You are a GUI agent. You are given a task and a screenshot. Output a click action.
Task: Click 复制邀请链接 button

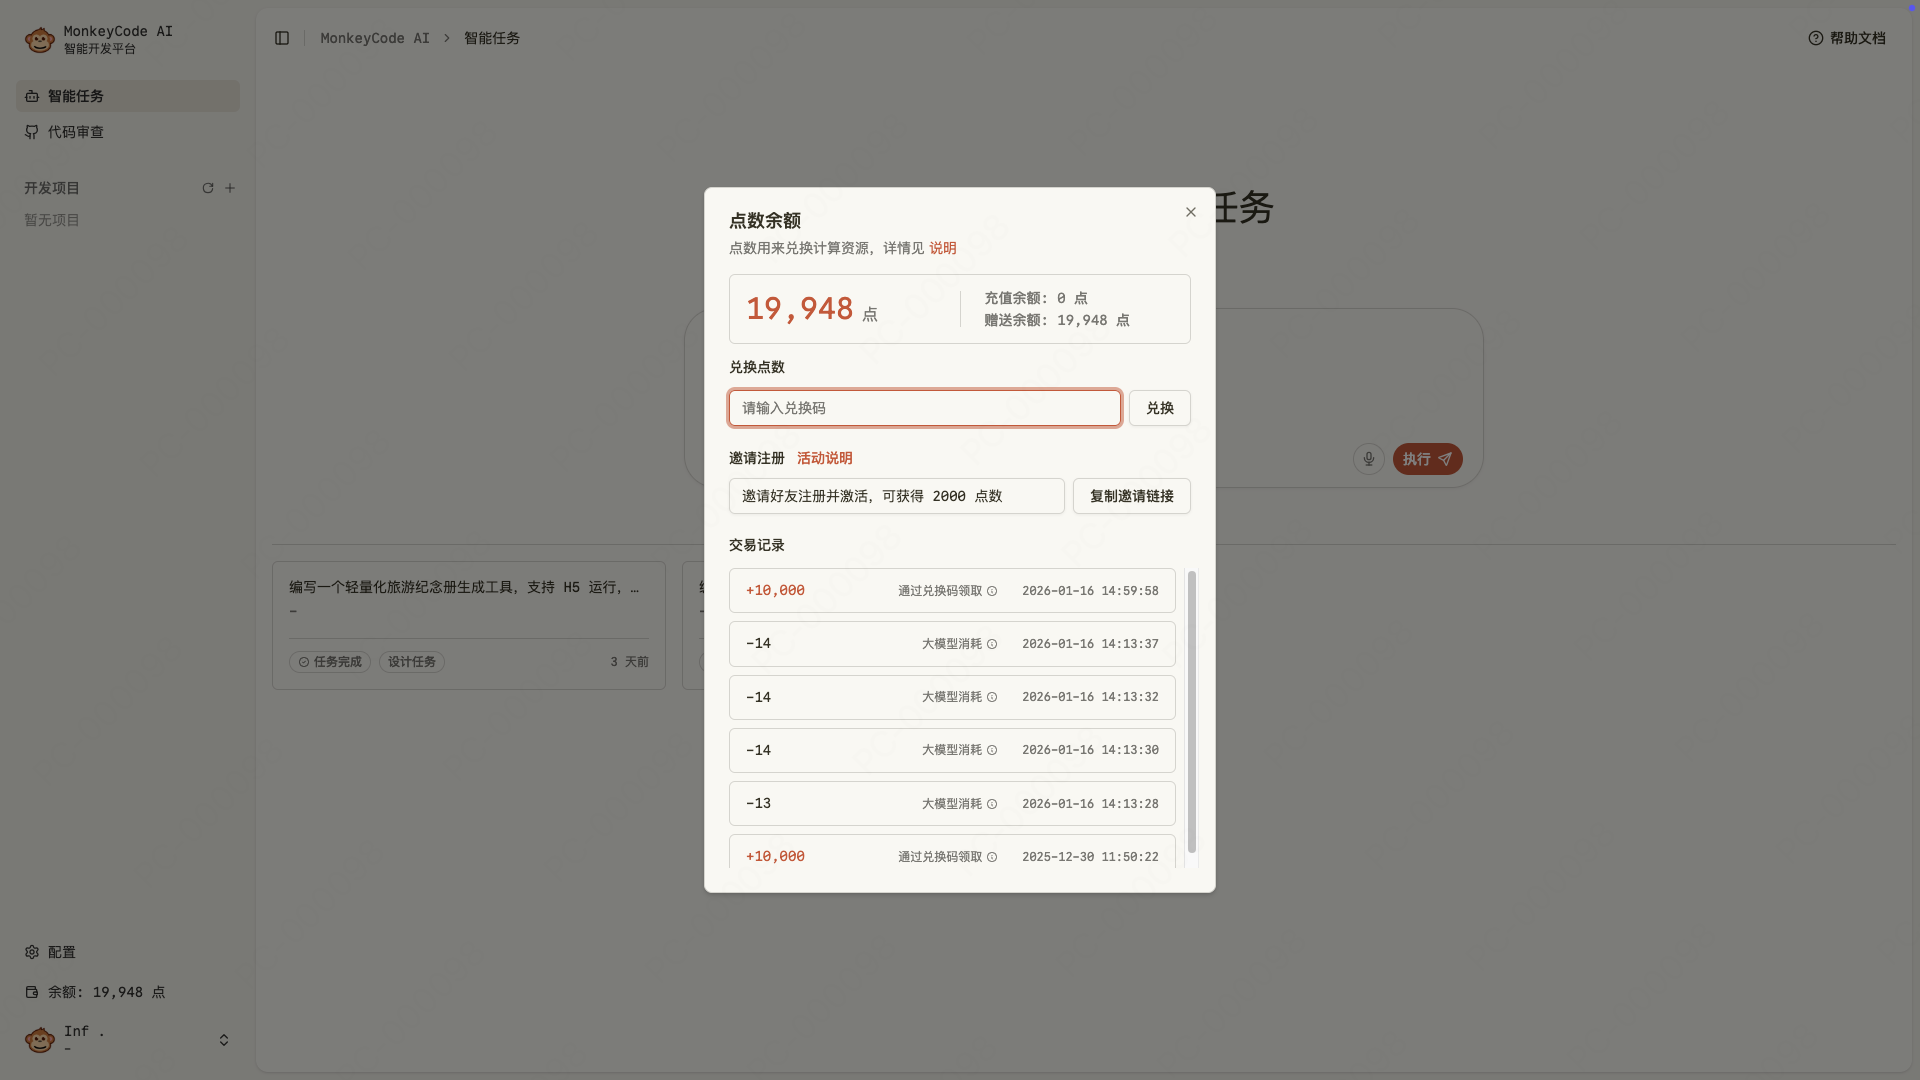click(x=1131, y=496)
